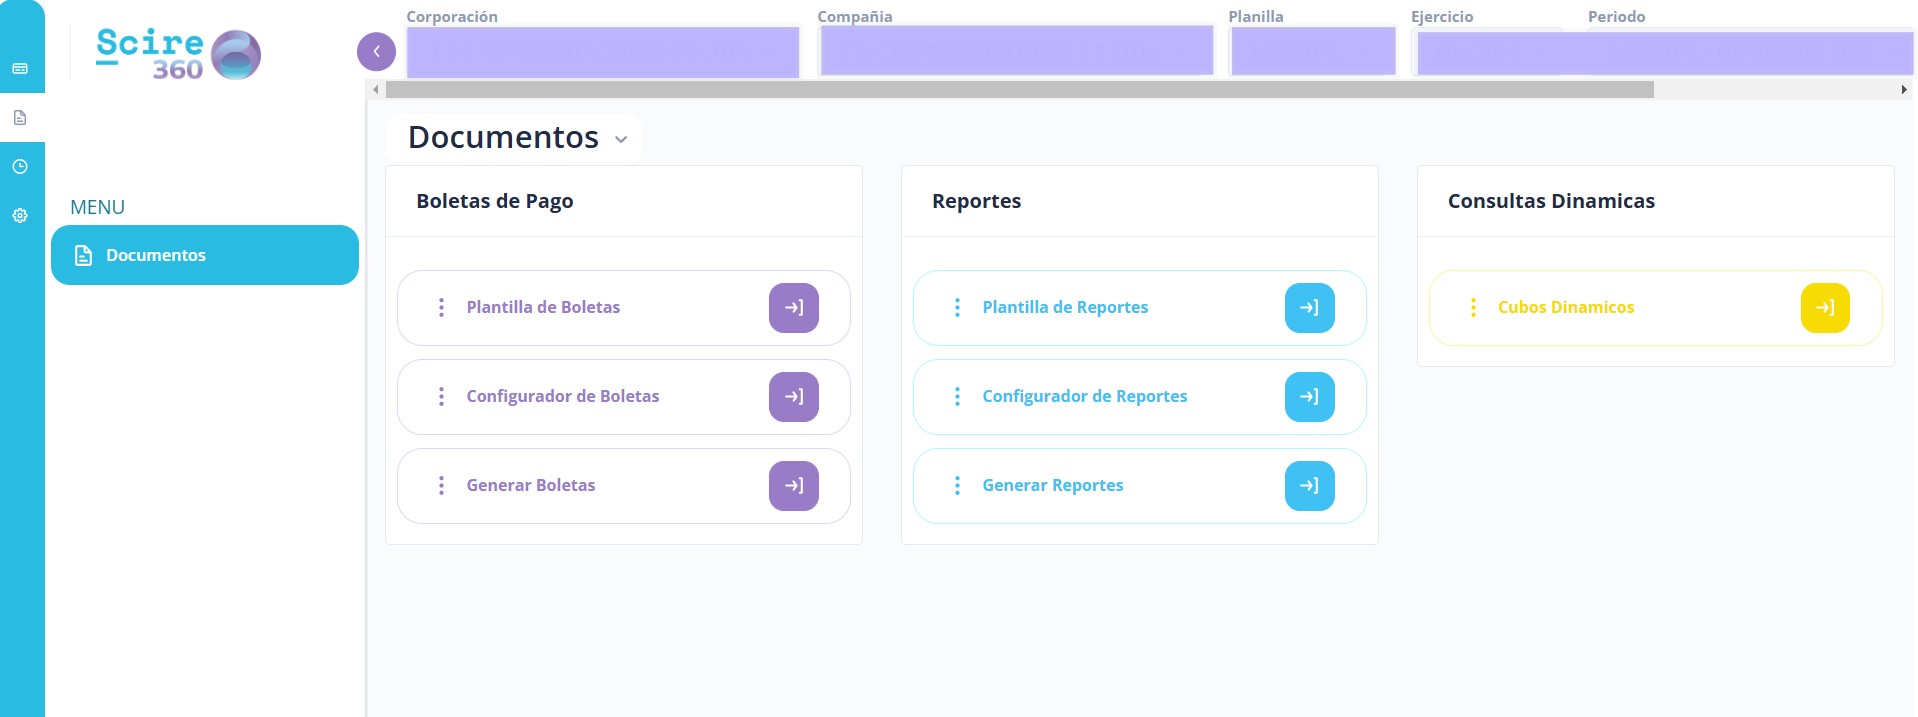This screenshot has height=717, width=1918.
Task: Open the Cubos Dinamicos link
Action: point(1565,308)
